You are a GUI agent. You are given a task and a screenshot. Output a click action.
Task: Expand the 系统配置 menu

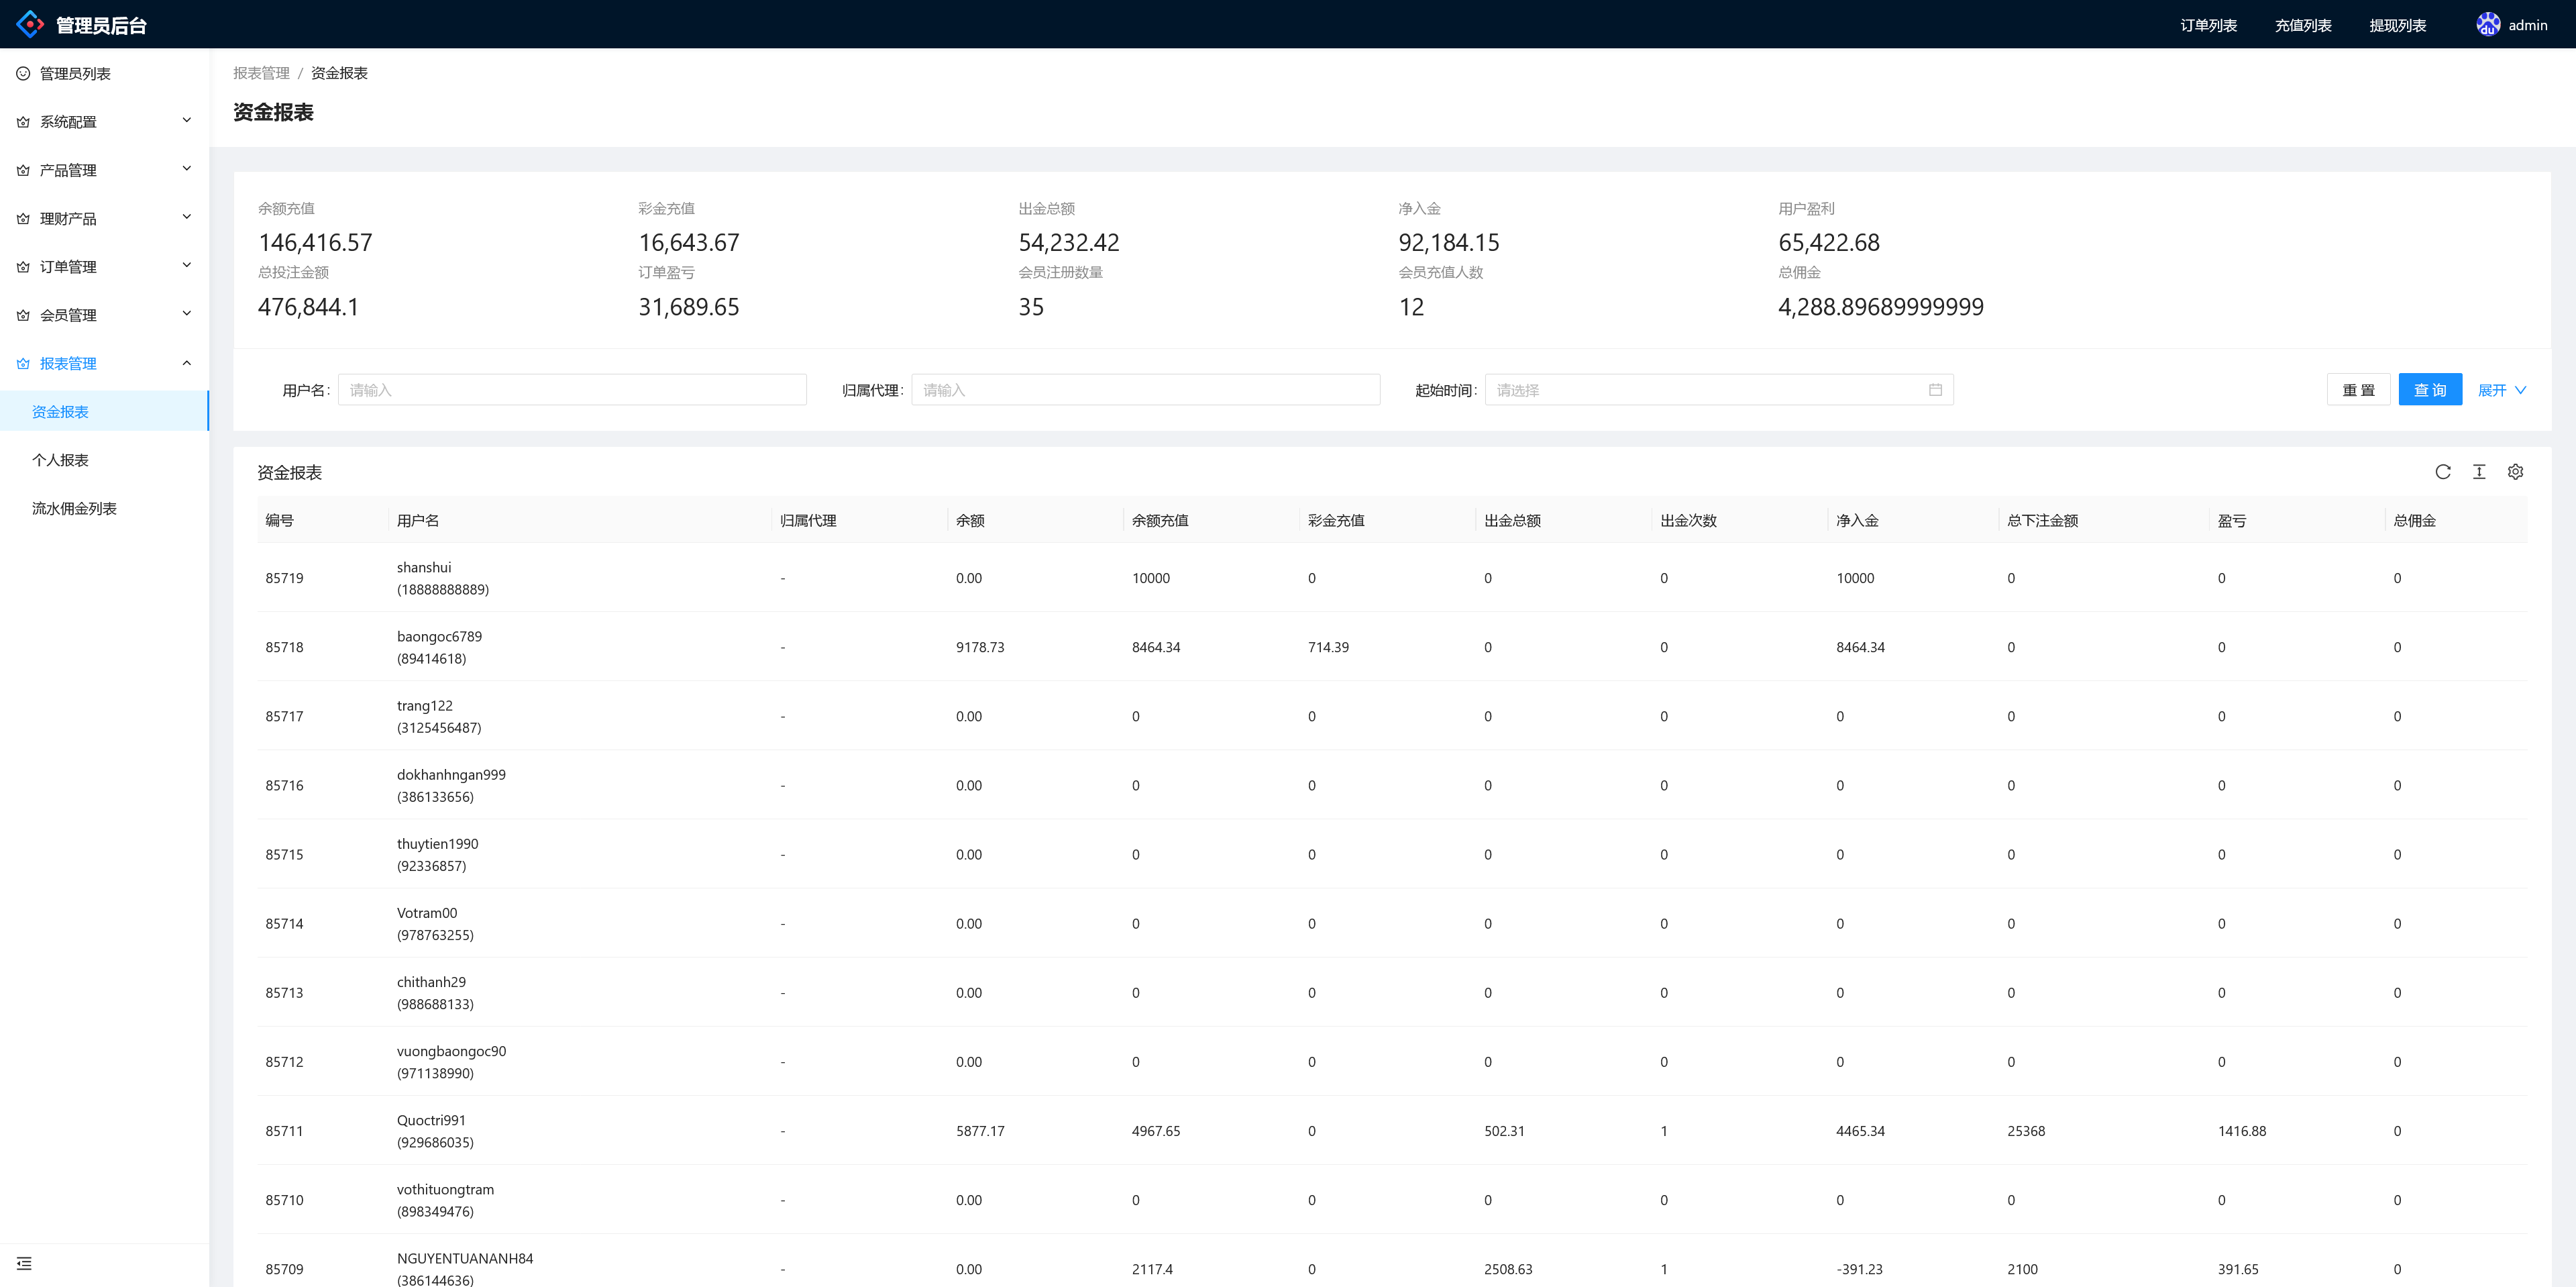[x=104, y=121]
